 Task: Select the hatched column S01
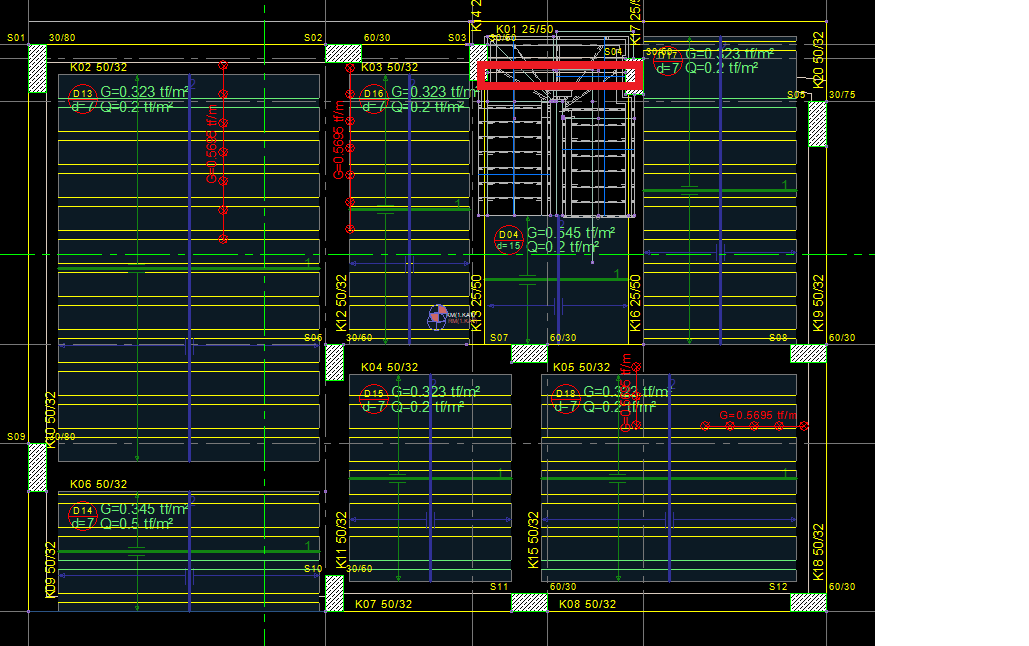click(37, 69)
